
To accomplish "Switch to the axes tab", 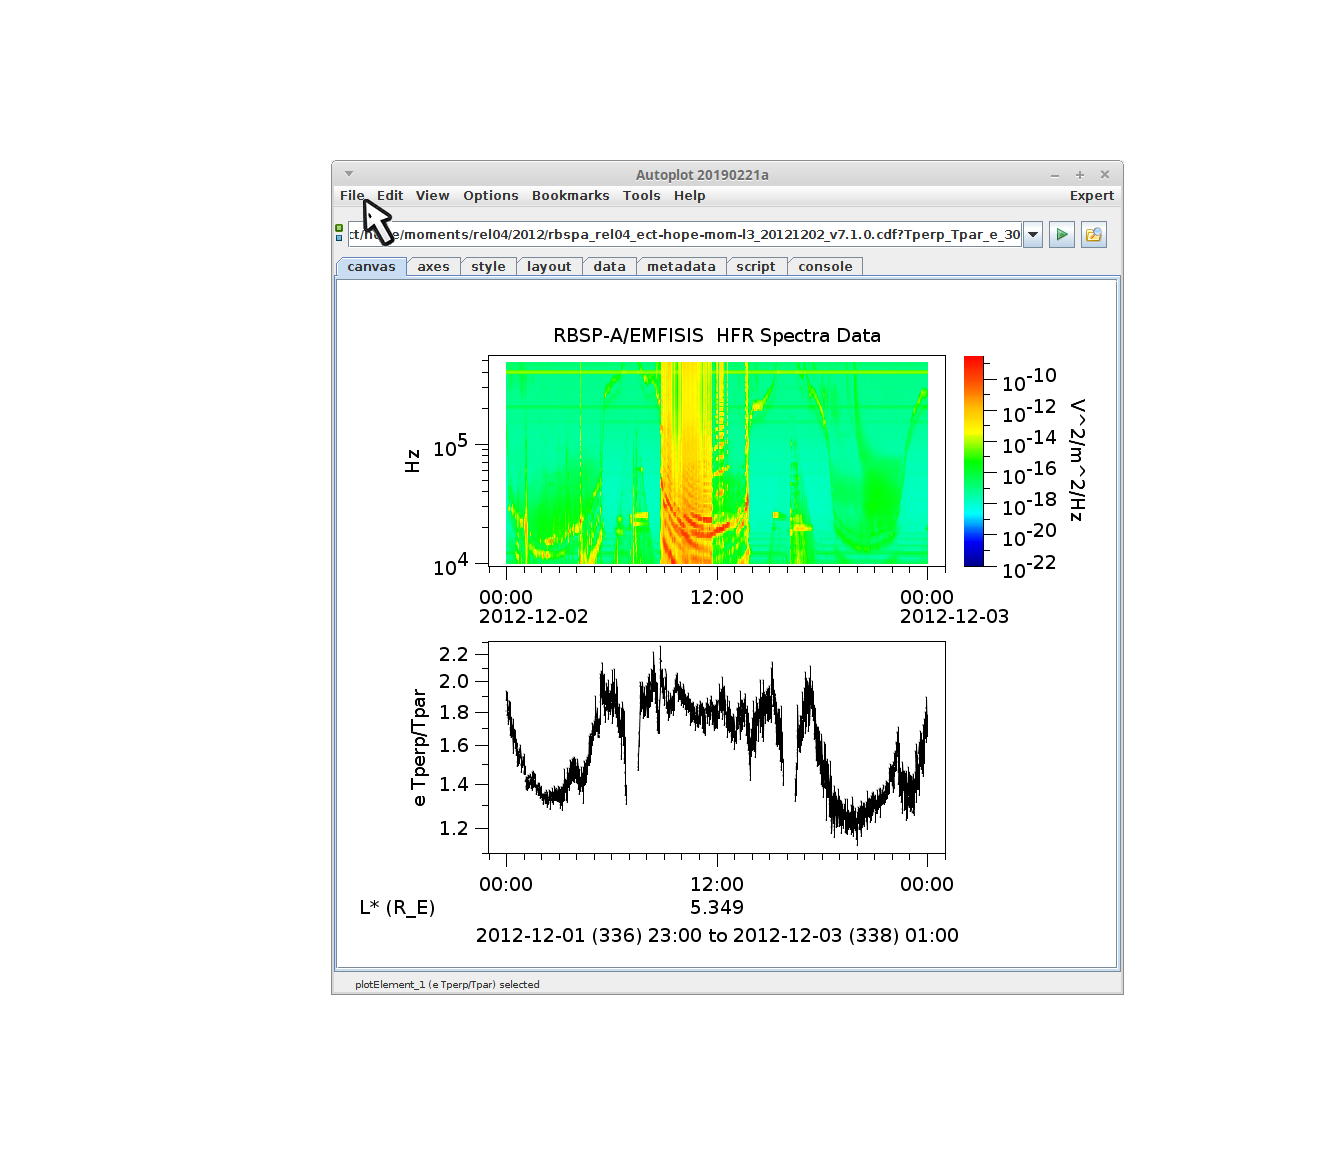I will click(x=433, y=267).
